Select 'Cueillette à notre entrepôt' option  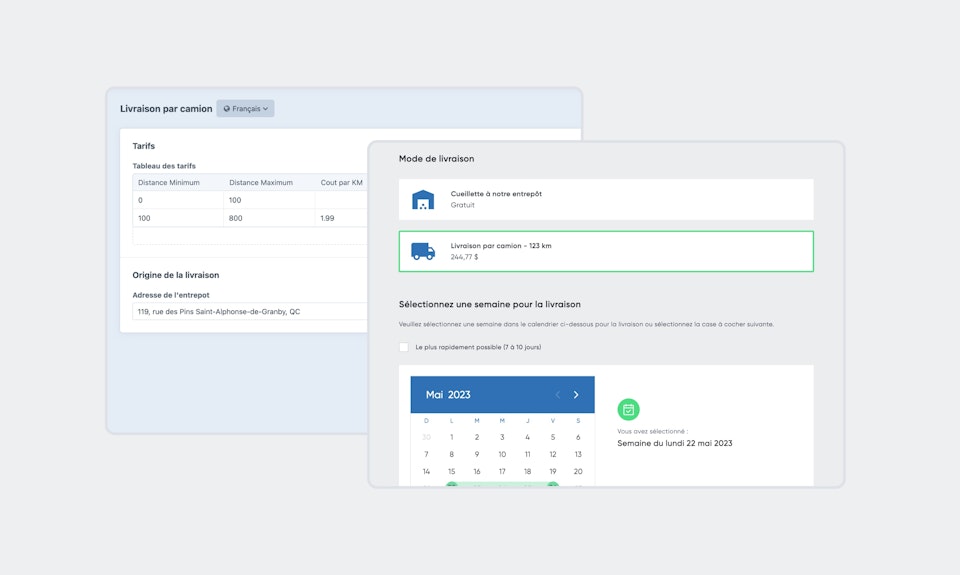(x=605, y=199)
